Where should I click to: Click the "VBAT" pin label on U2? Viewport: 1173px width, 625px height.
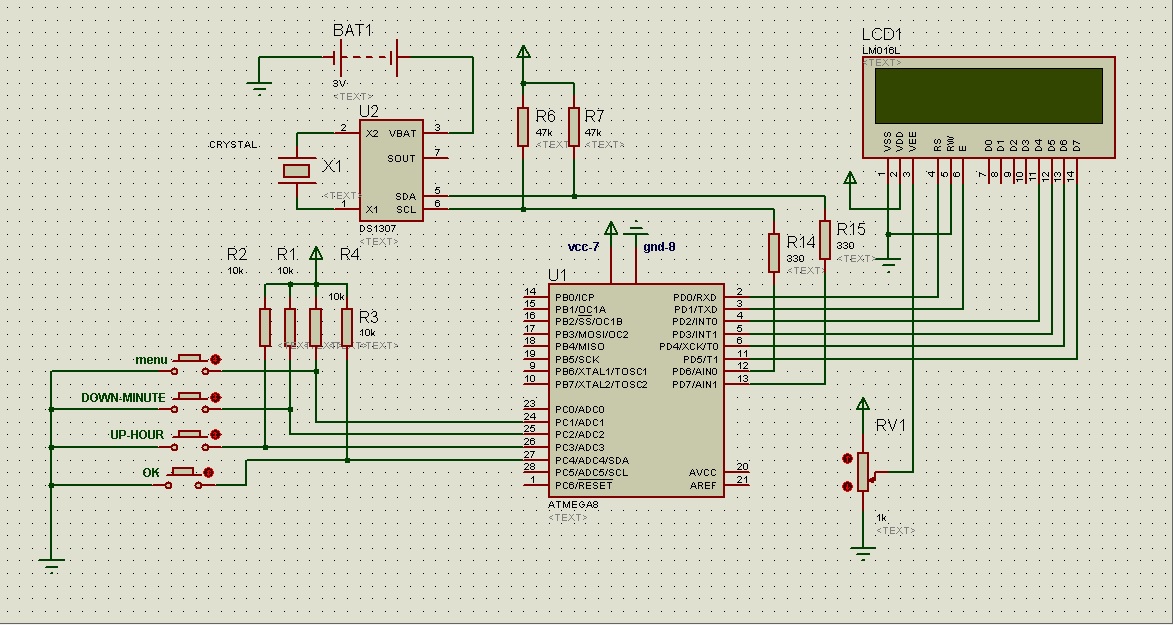402,133
